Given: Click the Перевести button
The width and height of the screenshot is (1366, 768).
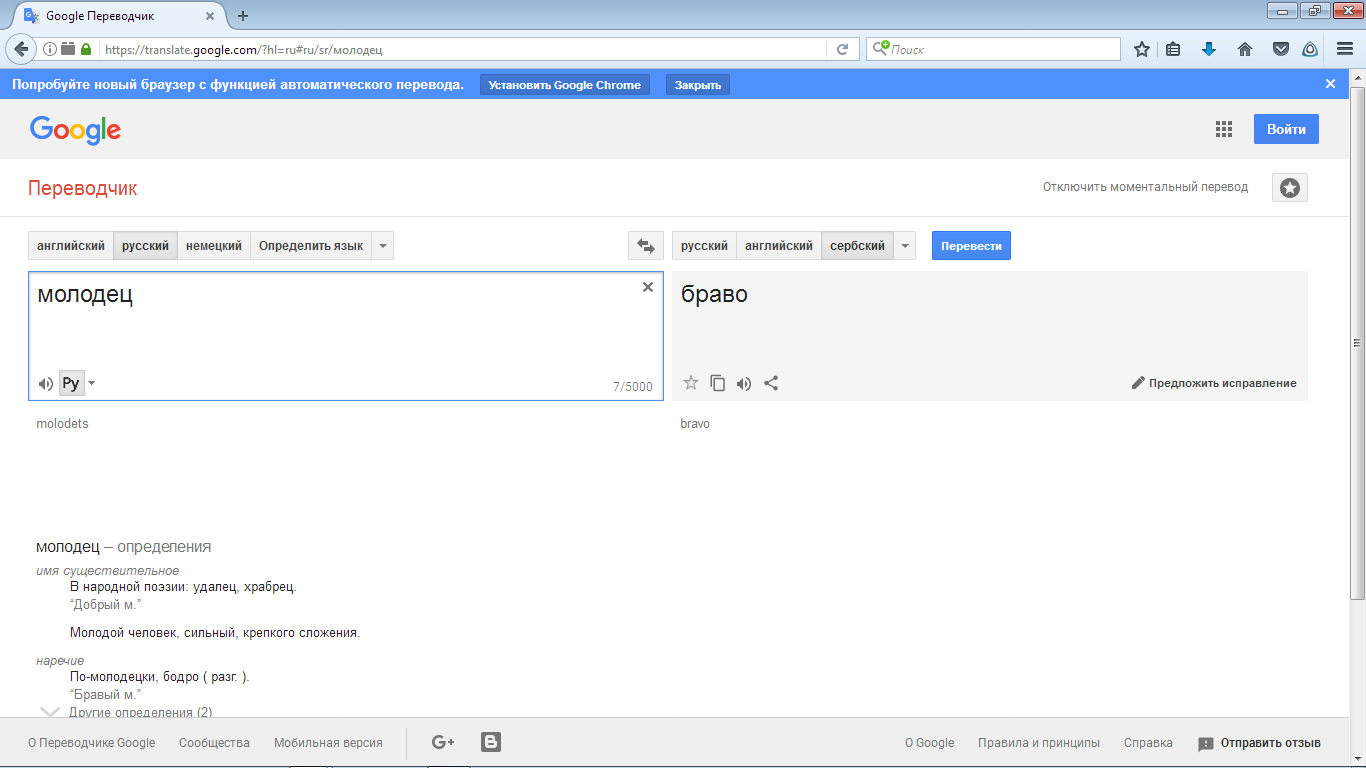Looking at the screenshot, I should click(971, 246).
